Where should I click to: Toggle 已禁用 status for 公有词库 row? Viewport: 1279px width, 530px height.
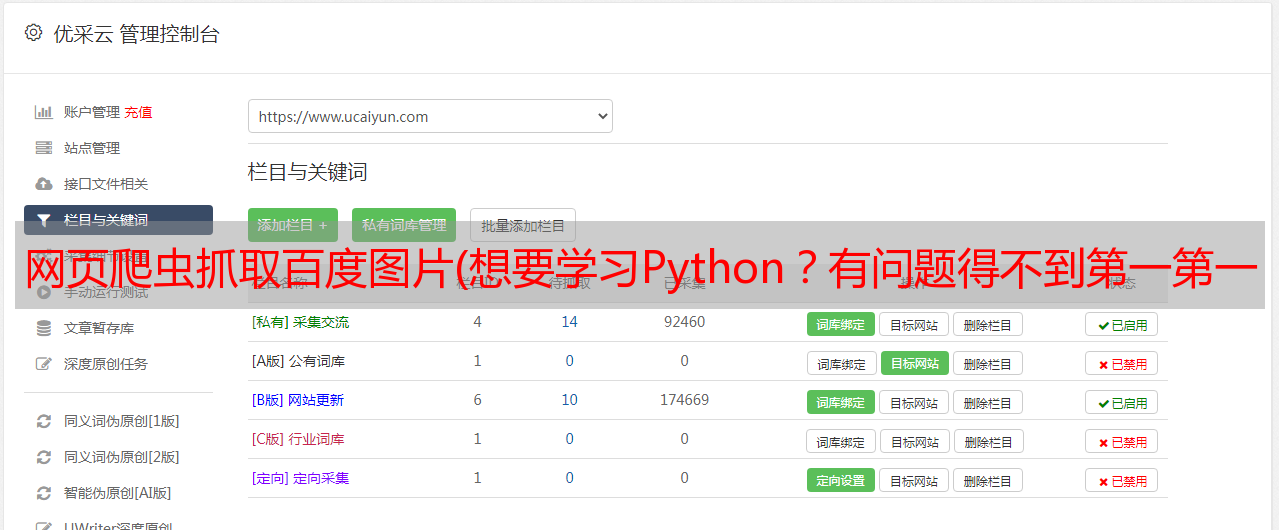click(1121, 363)
